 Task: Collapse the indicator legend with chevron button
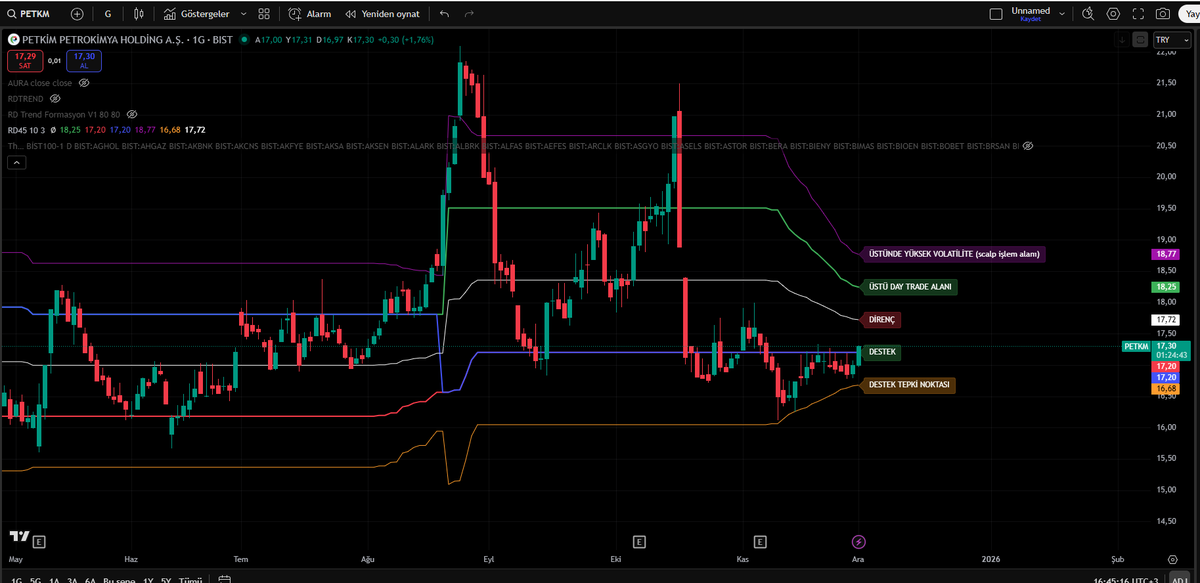pyautogui.click(x=16, y=163)
